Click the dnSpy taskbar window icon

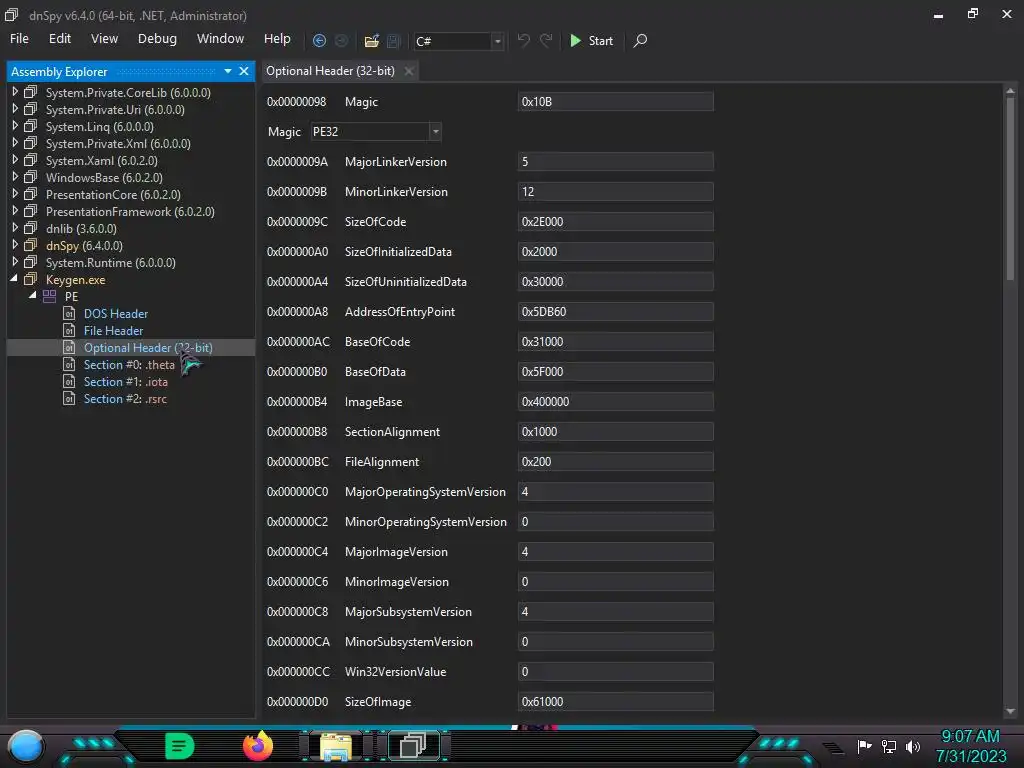click(x=413, y=746)
